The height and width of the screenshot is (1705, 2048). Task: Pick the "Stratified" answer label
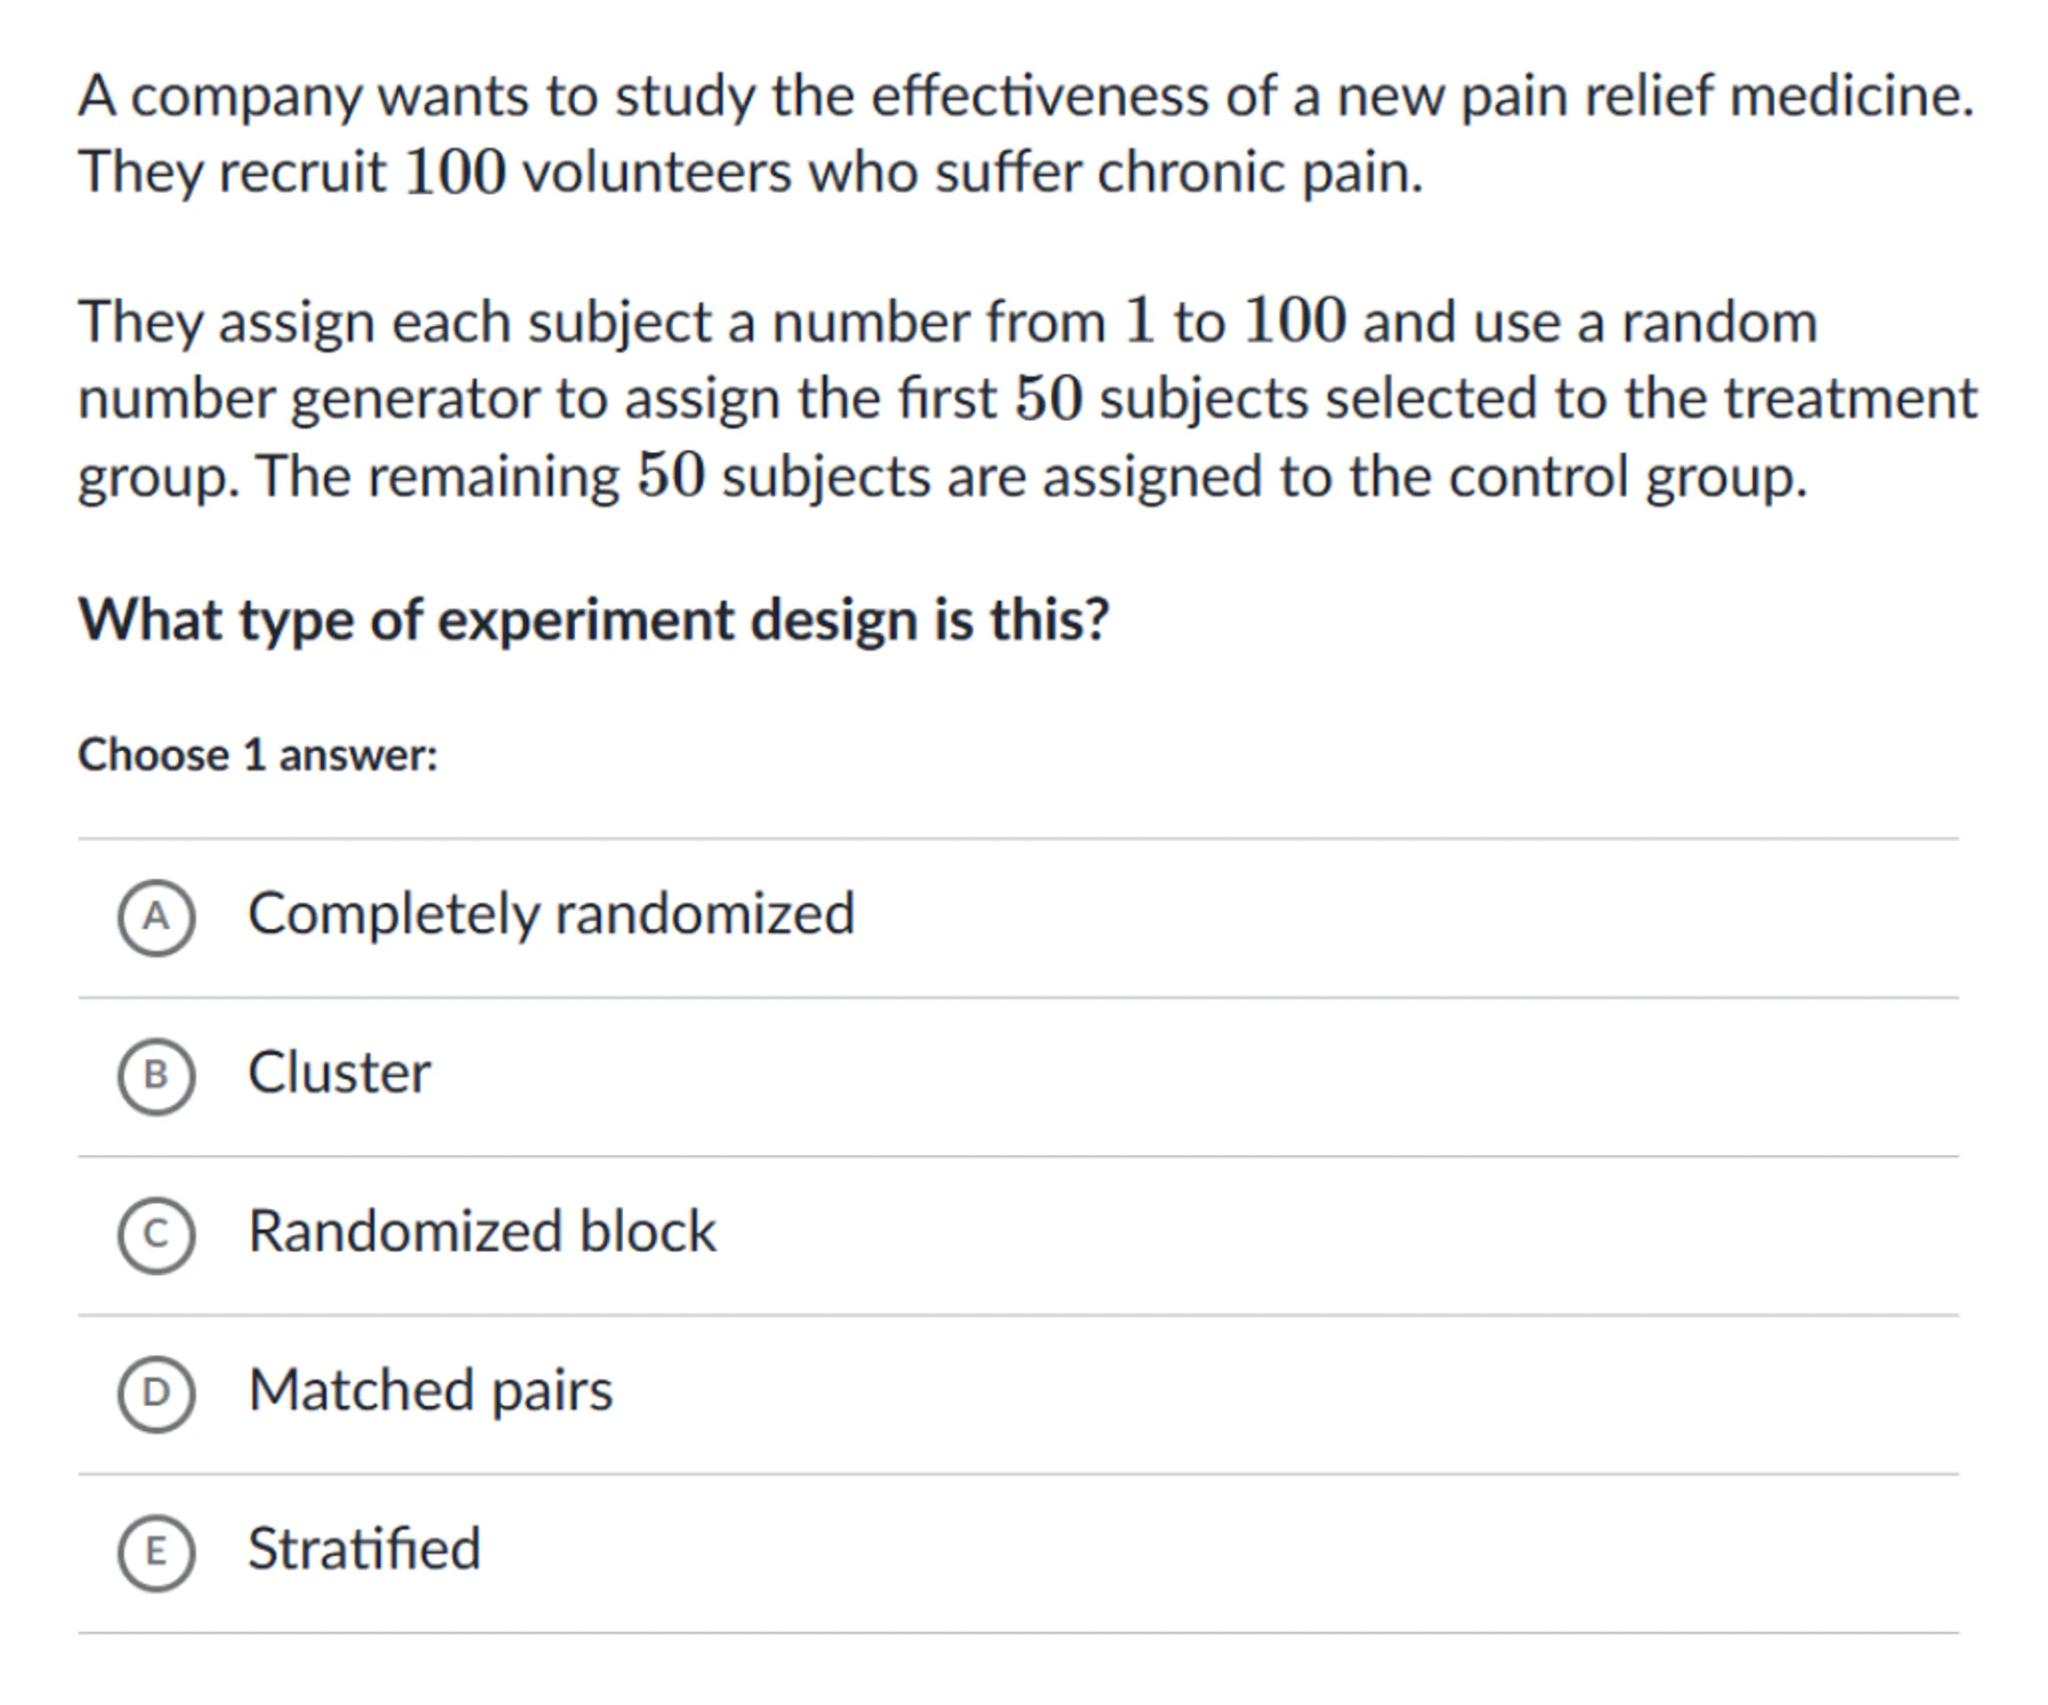[364, 1548]
